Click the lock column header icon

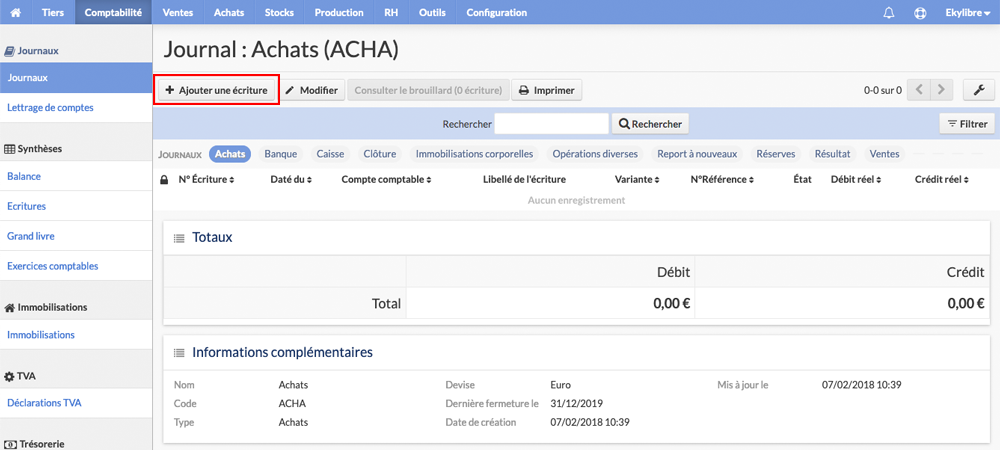pyautogui.click(x=164, y=180)
